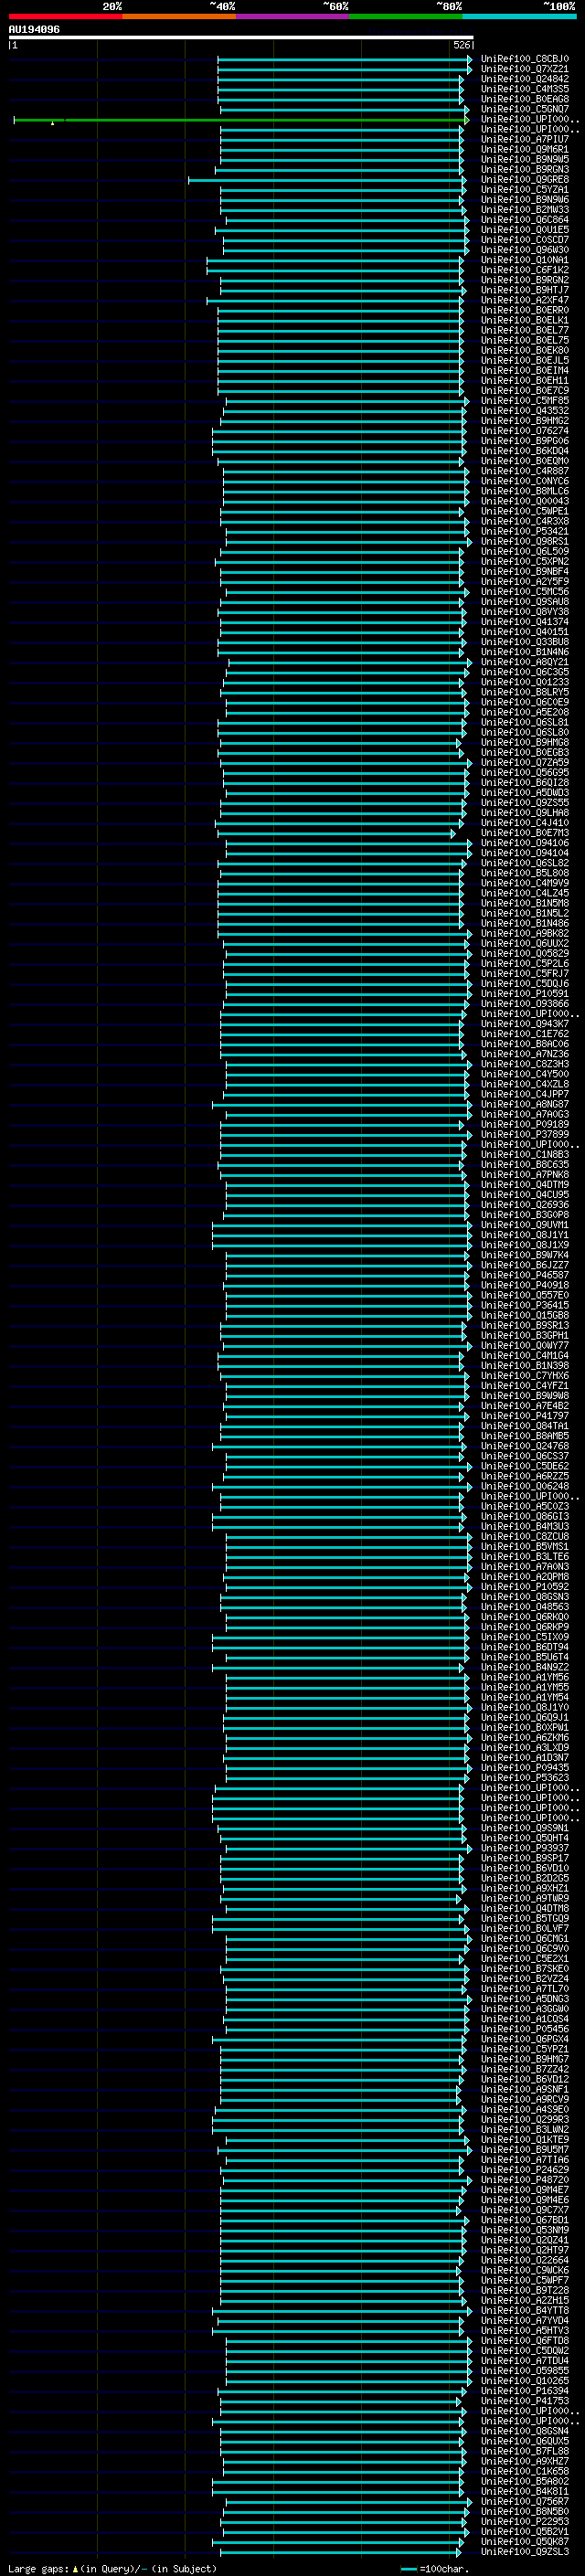Select hit label UniRef100_O94106

tap(524, 843)
